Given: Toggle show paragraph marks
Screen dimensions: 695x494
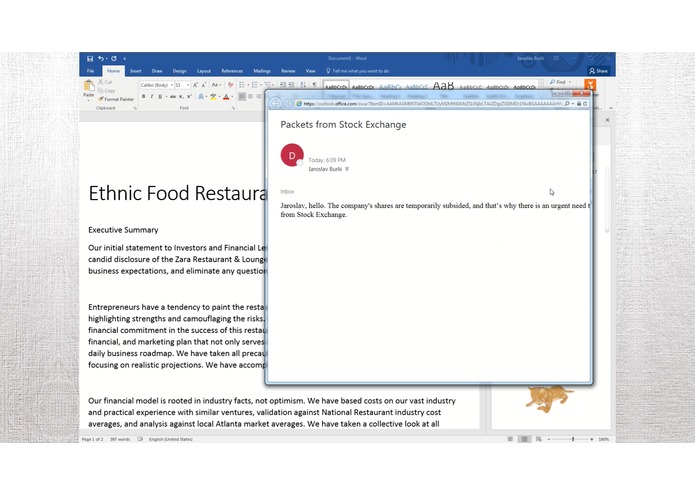Looking at the screenshot, I should coord(314,85).
